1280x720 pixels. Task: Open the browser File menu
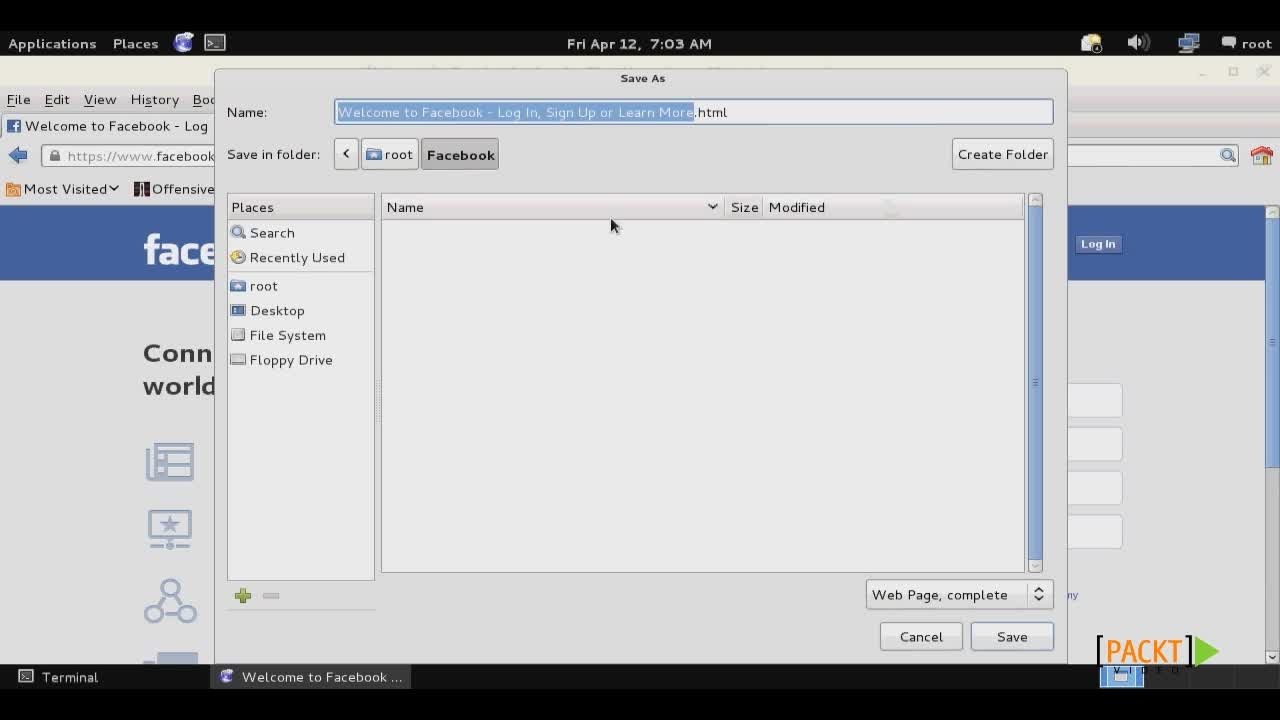pyautogui.click(x=18, y=99)
